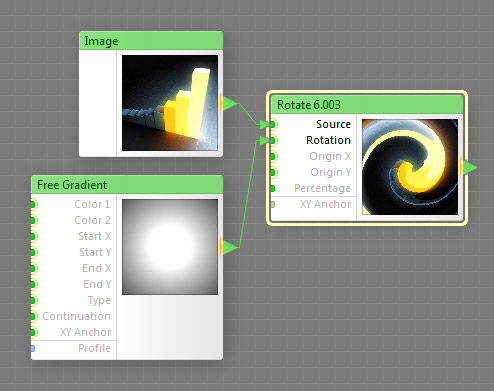
Task: Click the Profile blue connector
Action: (x=33, y=348)
